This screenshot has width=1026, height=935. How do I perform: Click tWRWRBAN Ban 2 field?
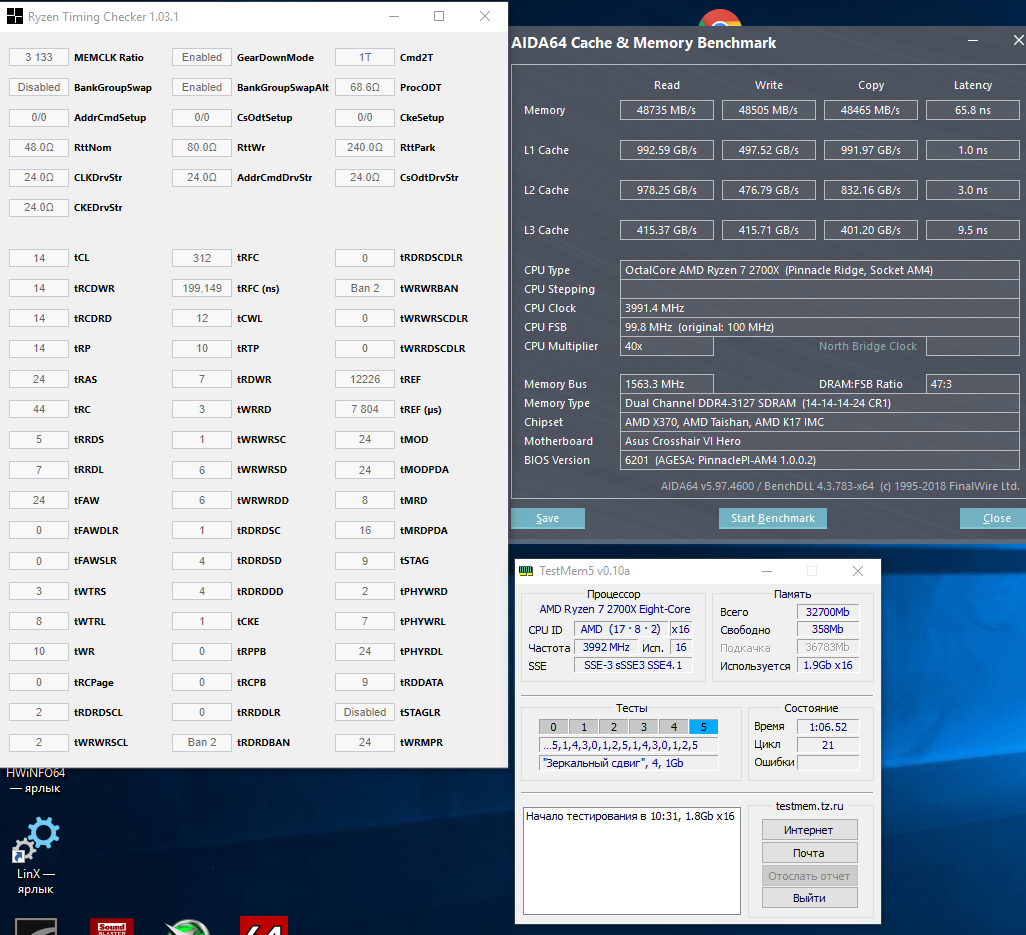click(364, 288)
